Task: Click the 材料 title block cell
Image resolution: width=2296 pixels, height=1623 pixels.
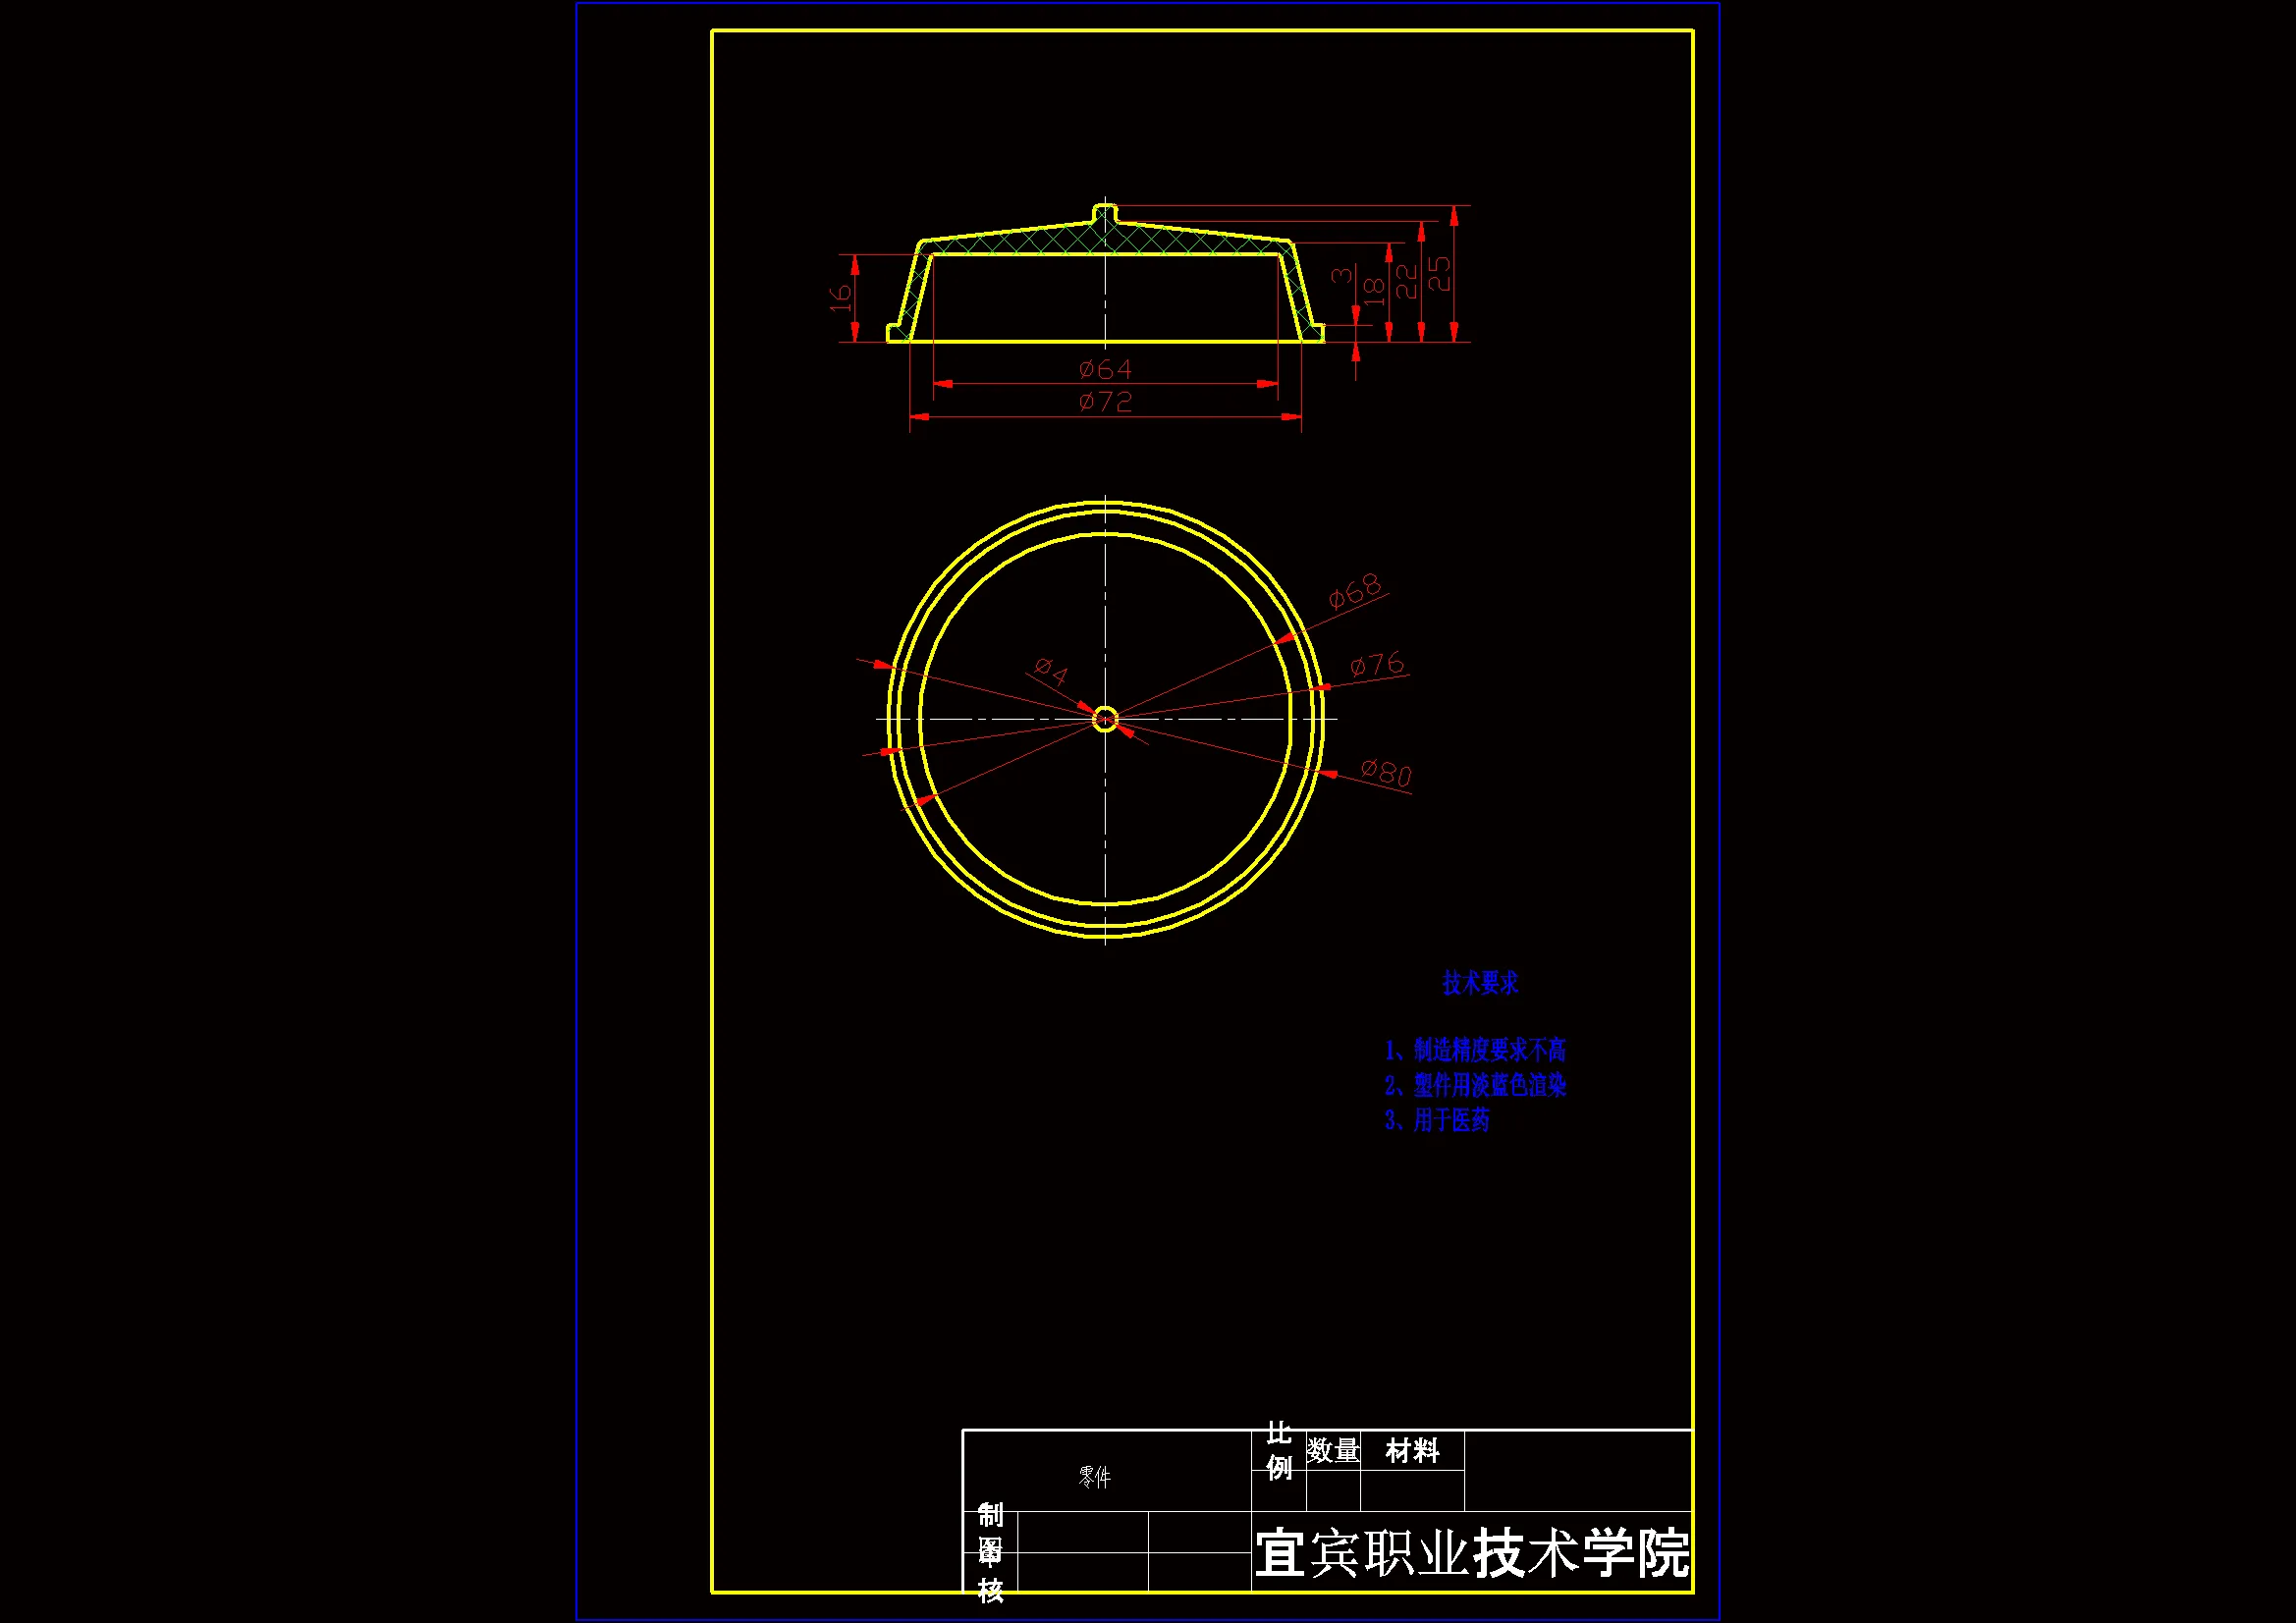Action: (x=1412, y=1450)
